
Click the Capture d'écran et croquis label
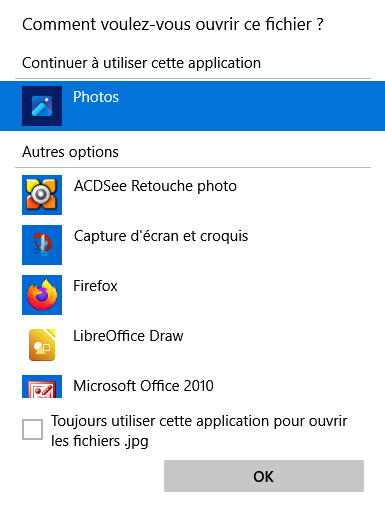pyautogui.click(x=161, y=236)
